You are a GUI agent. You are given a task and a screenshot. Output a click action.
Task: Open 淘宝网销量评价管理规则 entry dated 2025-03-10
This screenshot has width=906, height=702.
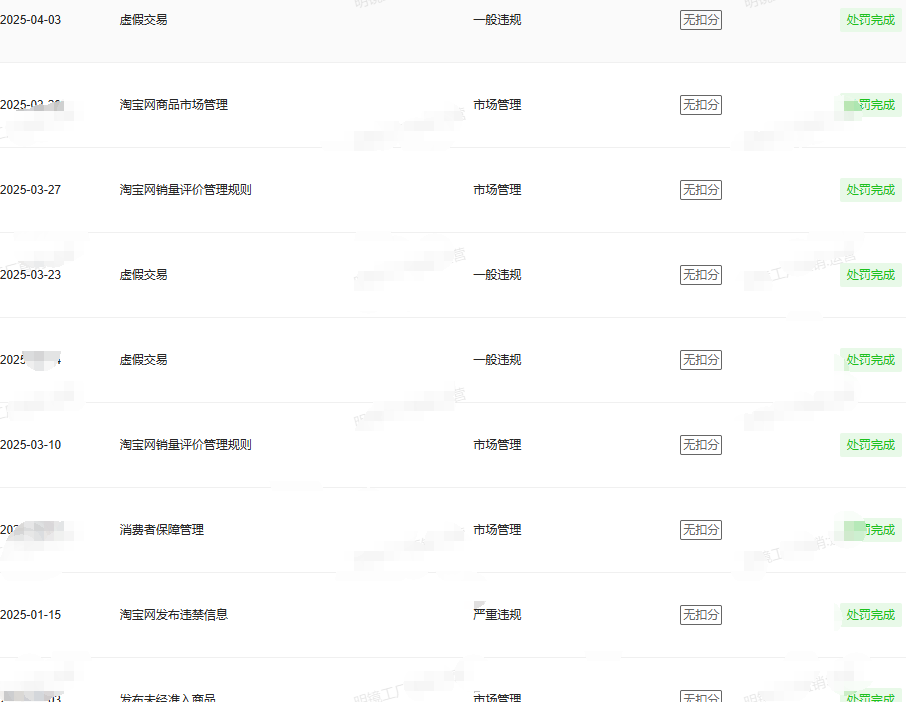click(185, 445)
